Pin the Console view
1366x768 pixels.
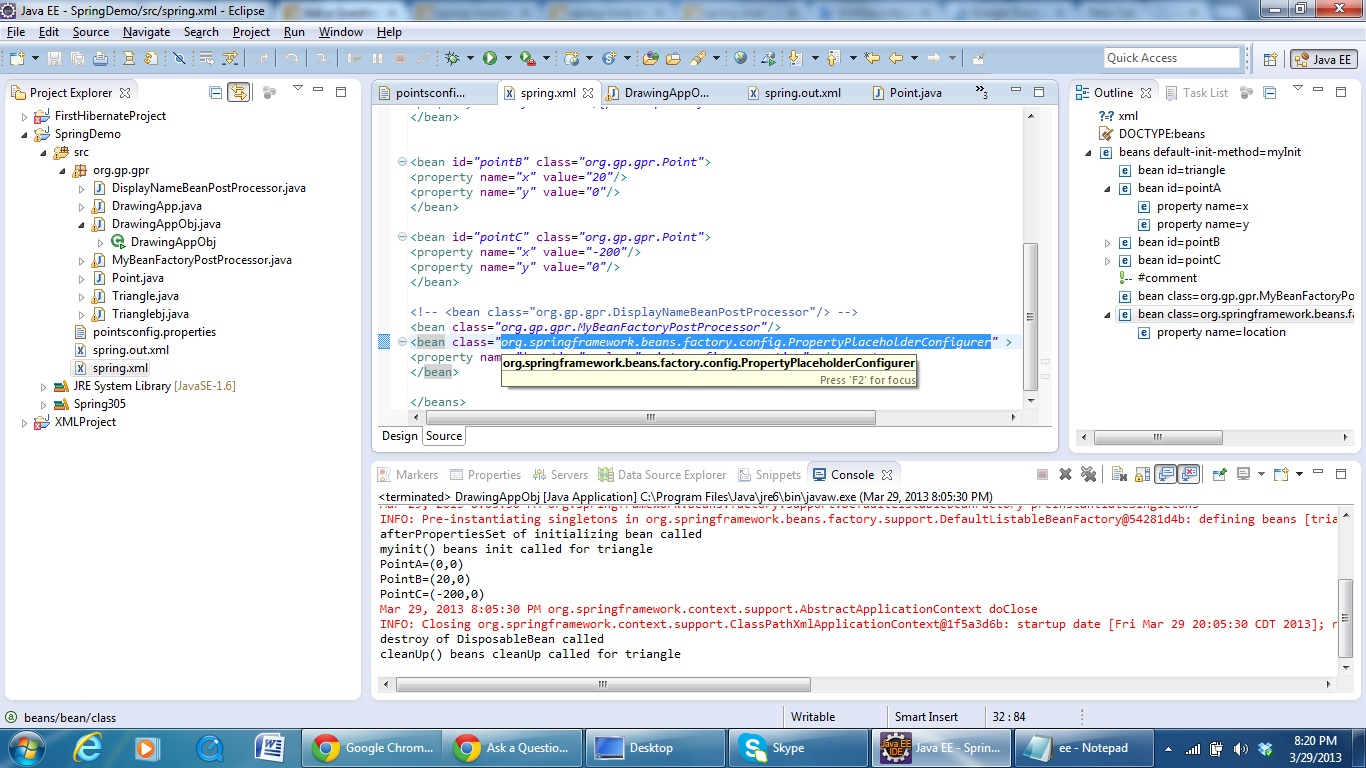point(1218,474)
